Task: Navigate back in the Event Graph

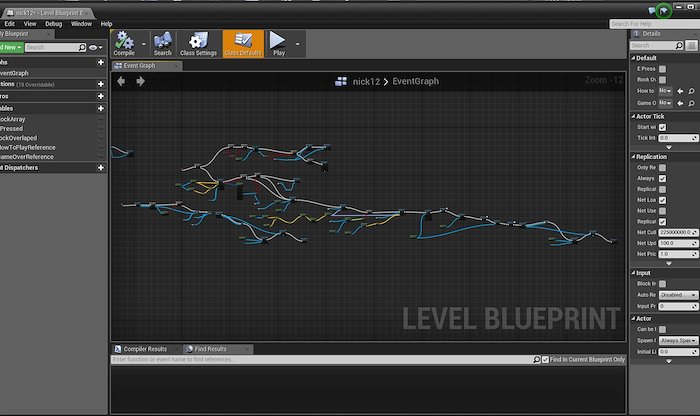Action: pos(121,81)
